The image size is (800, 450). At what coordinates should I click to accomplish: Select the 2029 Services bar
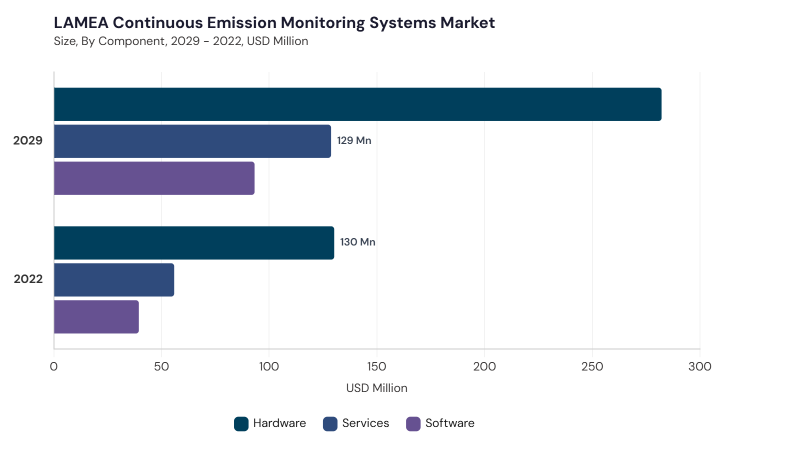click(x=192, y=141)
